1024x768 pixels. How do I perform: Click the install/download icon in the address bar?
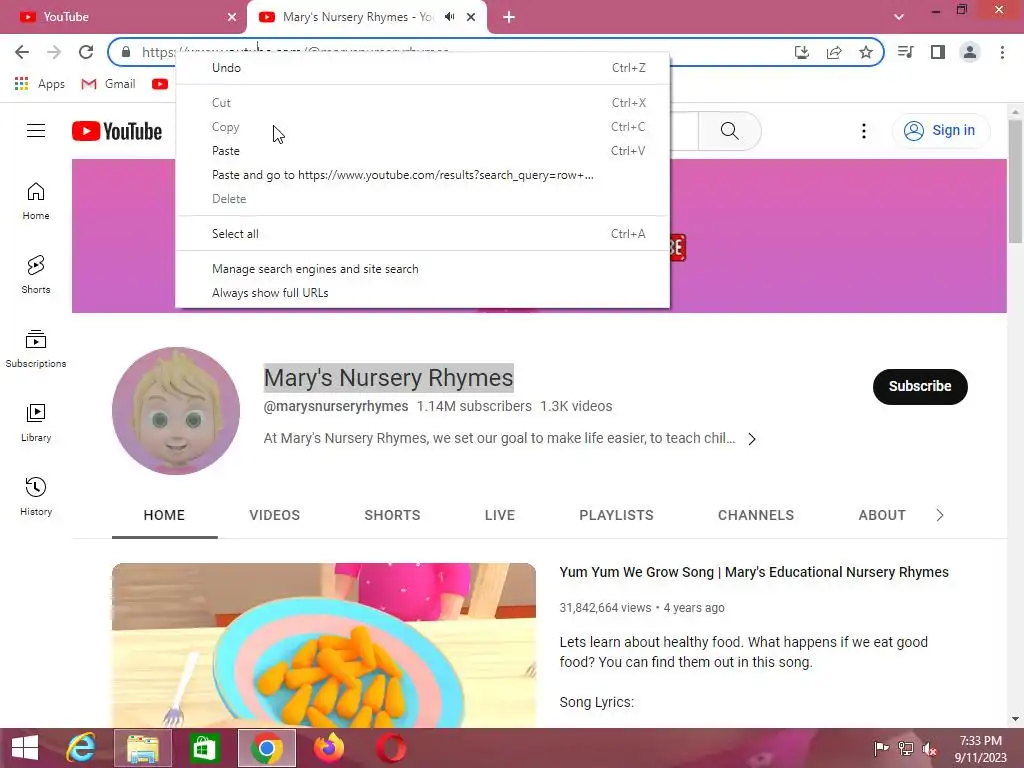coord(802,52)
